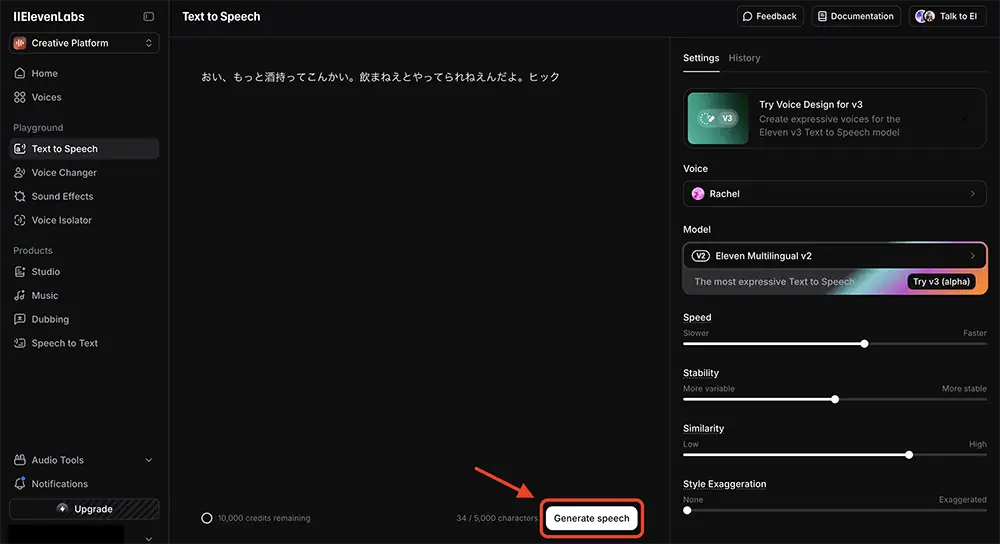
Task: Click the Upgrade button
Action: [x=84, y=508]
